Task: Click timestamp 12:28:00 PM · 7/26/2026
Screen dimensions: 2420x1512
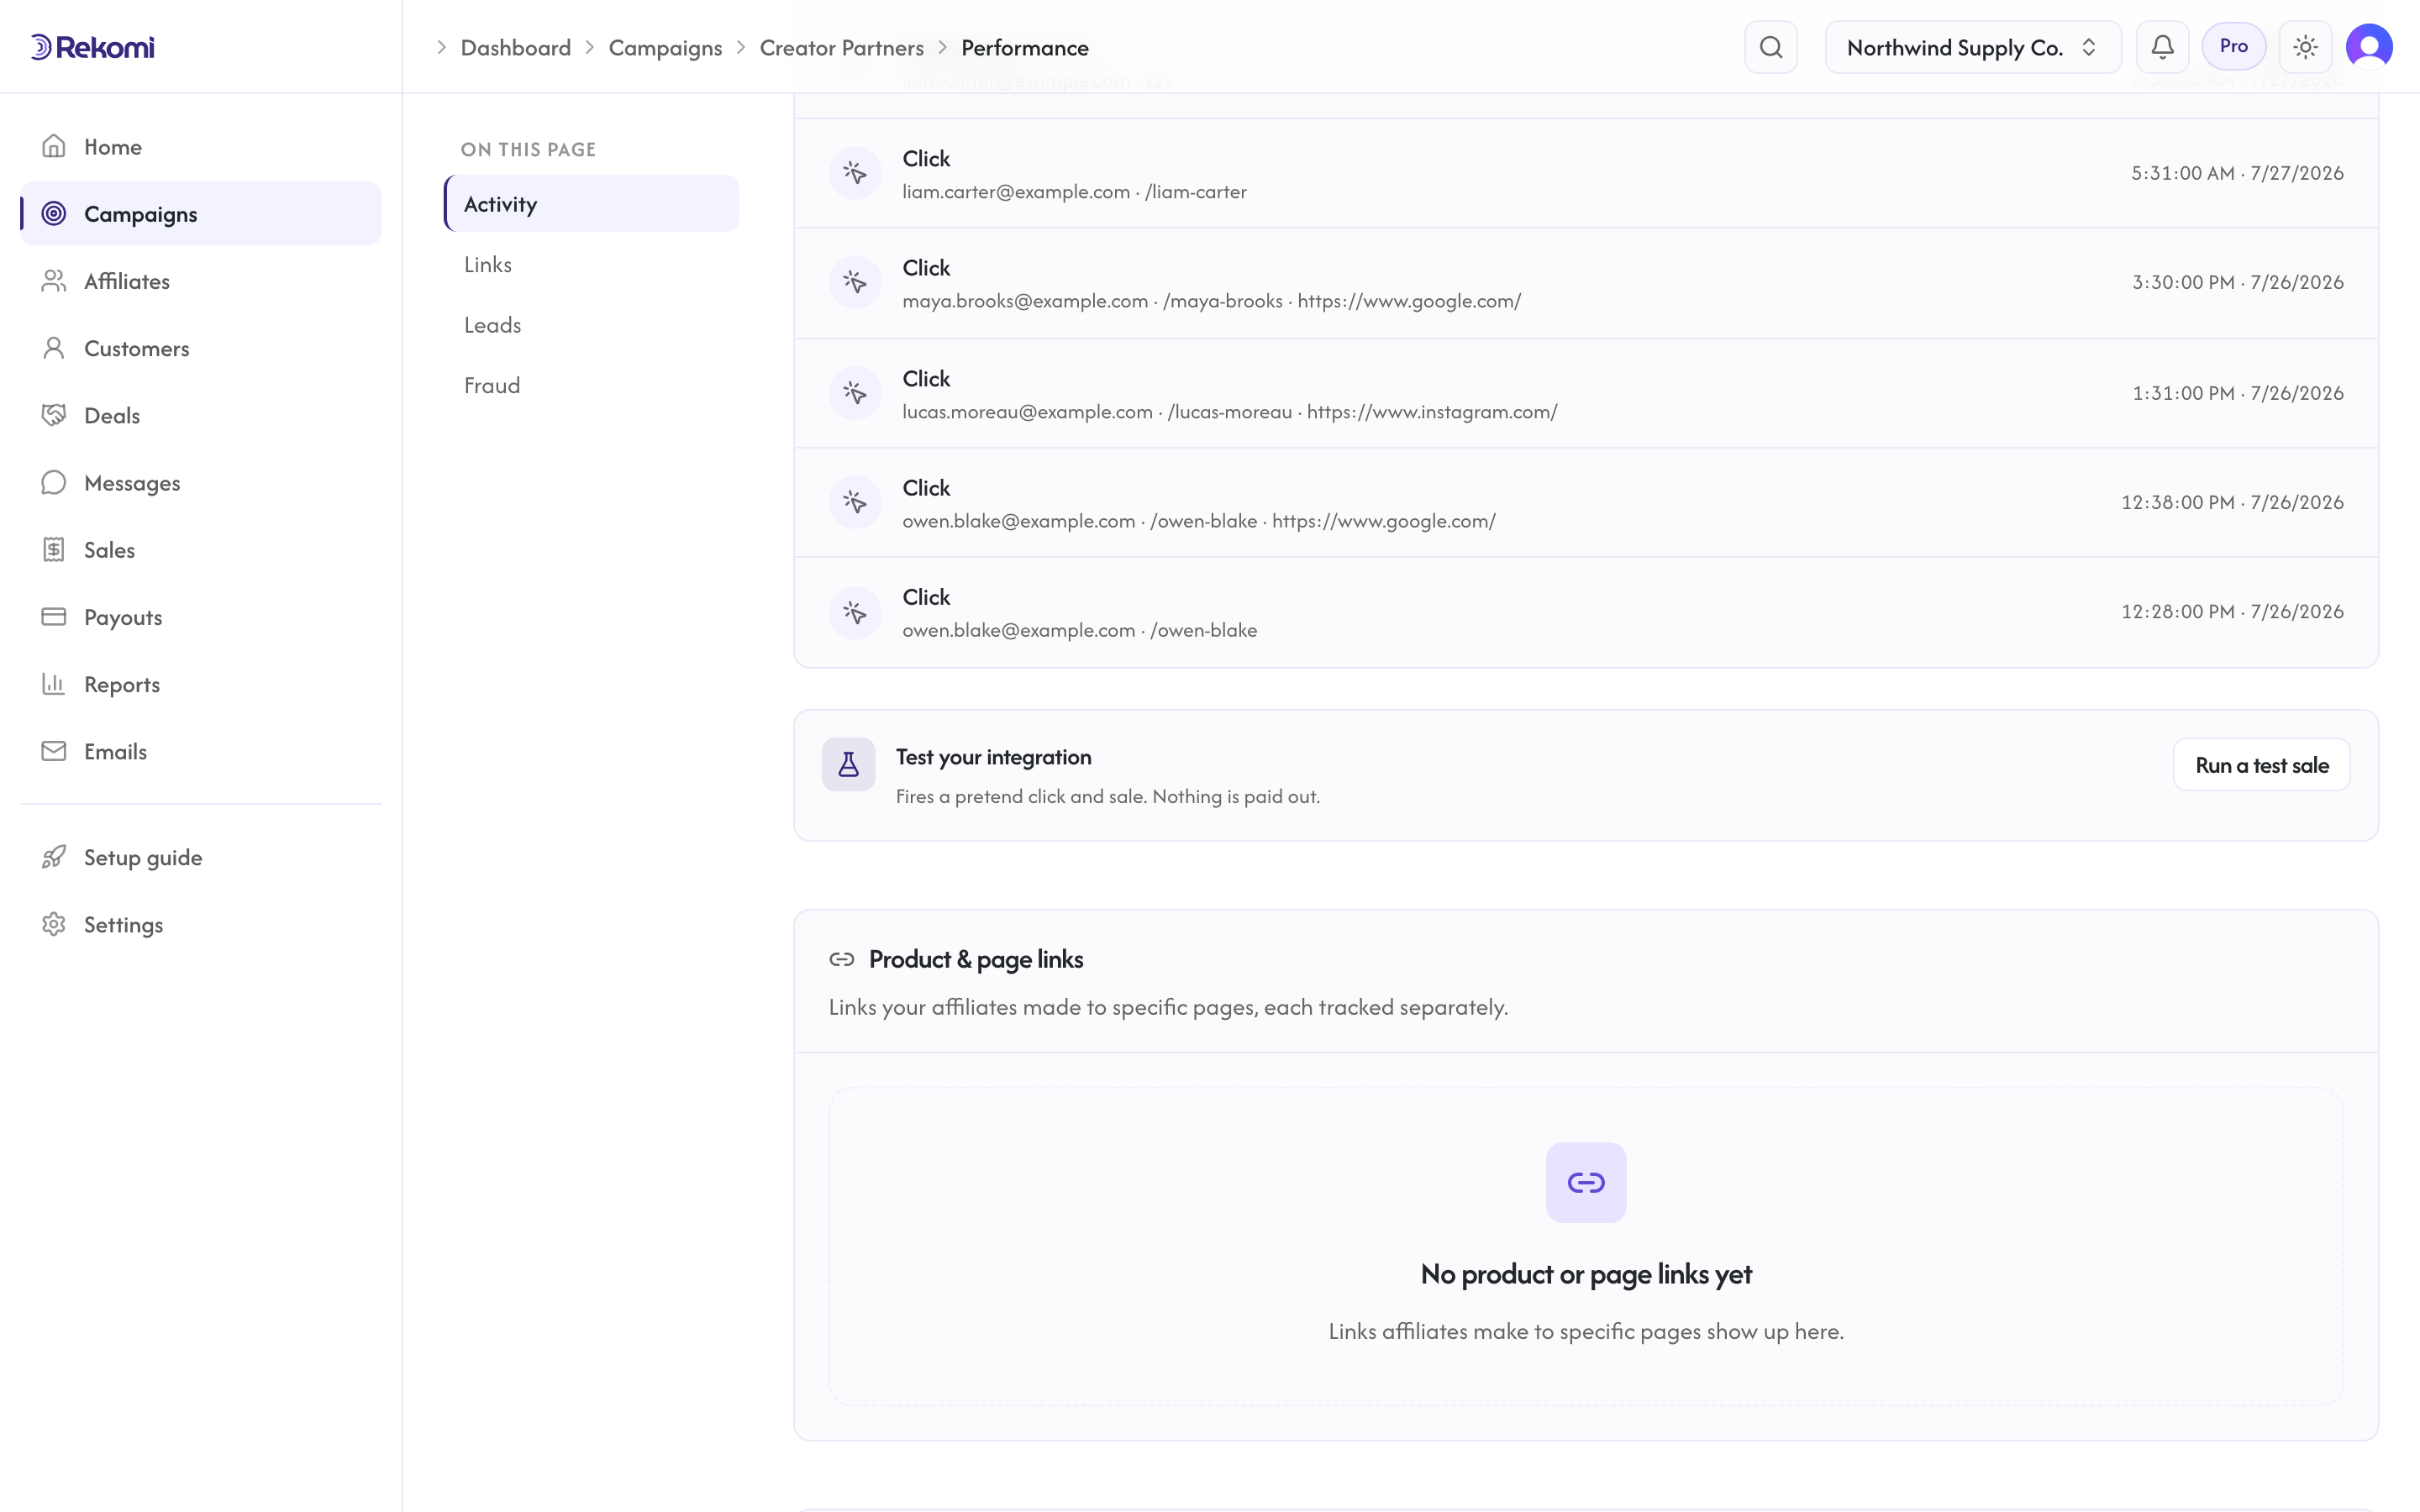Action: [x=2232, y=611]
